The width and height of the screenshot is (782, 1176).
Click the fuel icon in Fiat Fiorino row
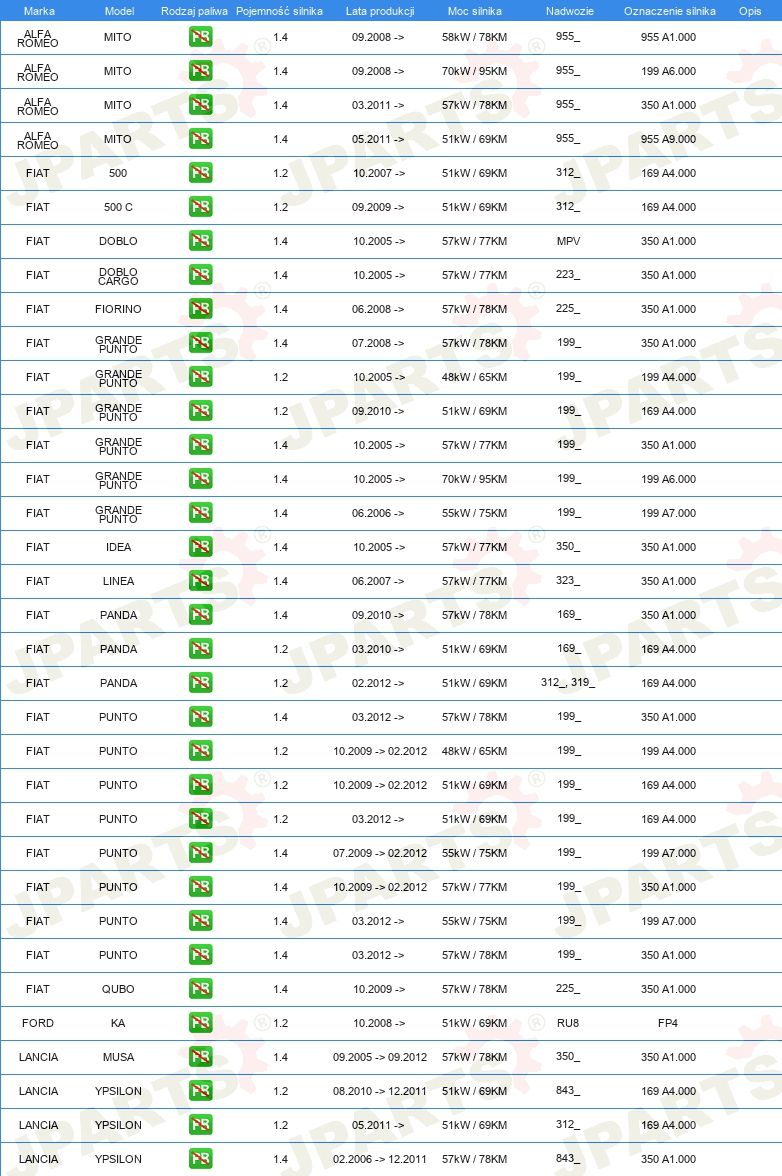[200, 309]
